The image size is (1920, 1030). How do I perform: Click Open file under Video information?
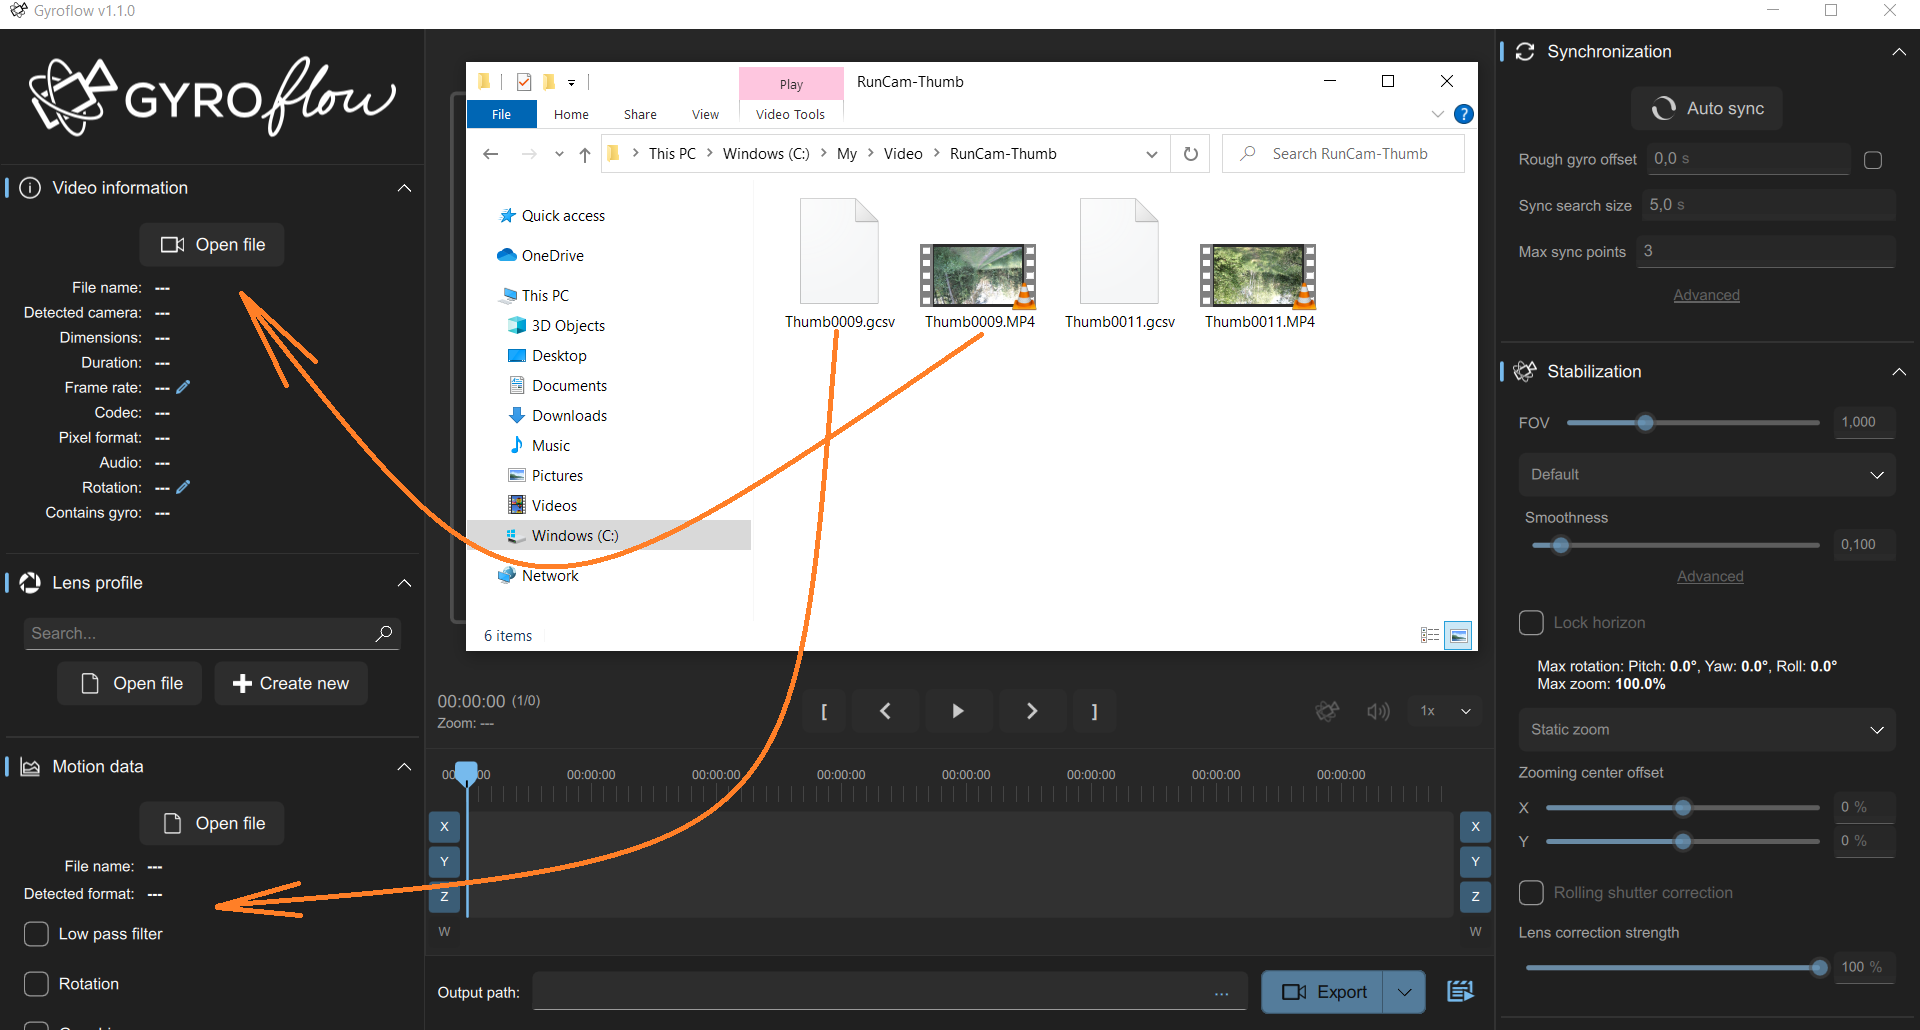click(x=212, y=245)
